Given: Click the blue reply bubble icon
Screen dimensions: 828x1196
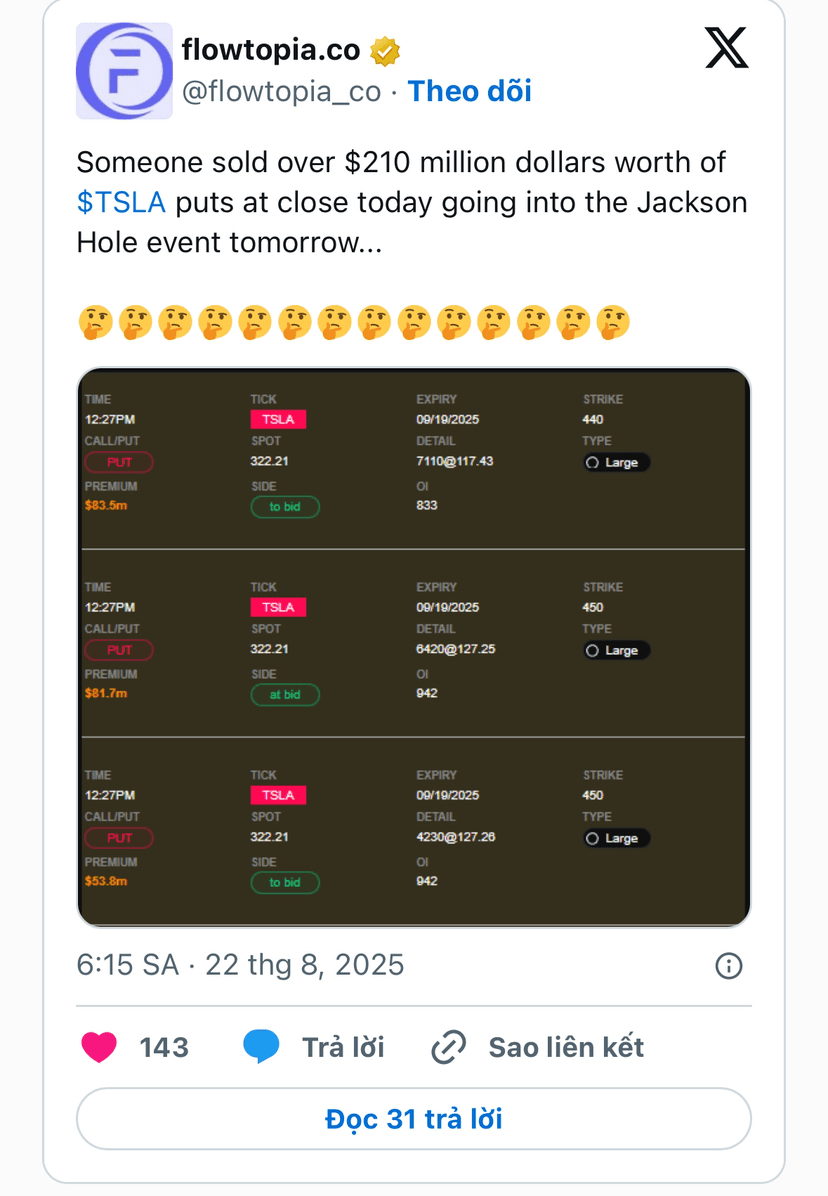Looking at the screenshot, I should point(261,1046).
